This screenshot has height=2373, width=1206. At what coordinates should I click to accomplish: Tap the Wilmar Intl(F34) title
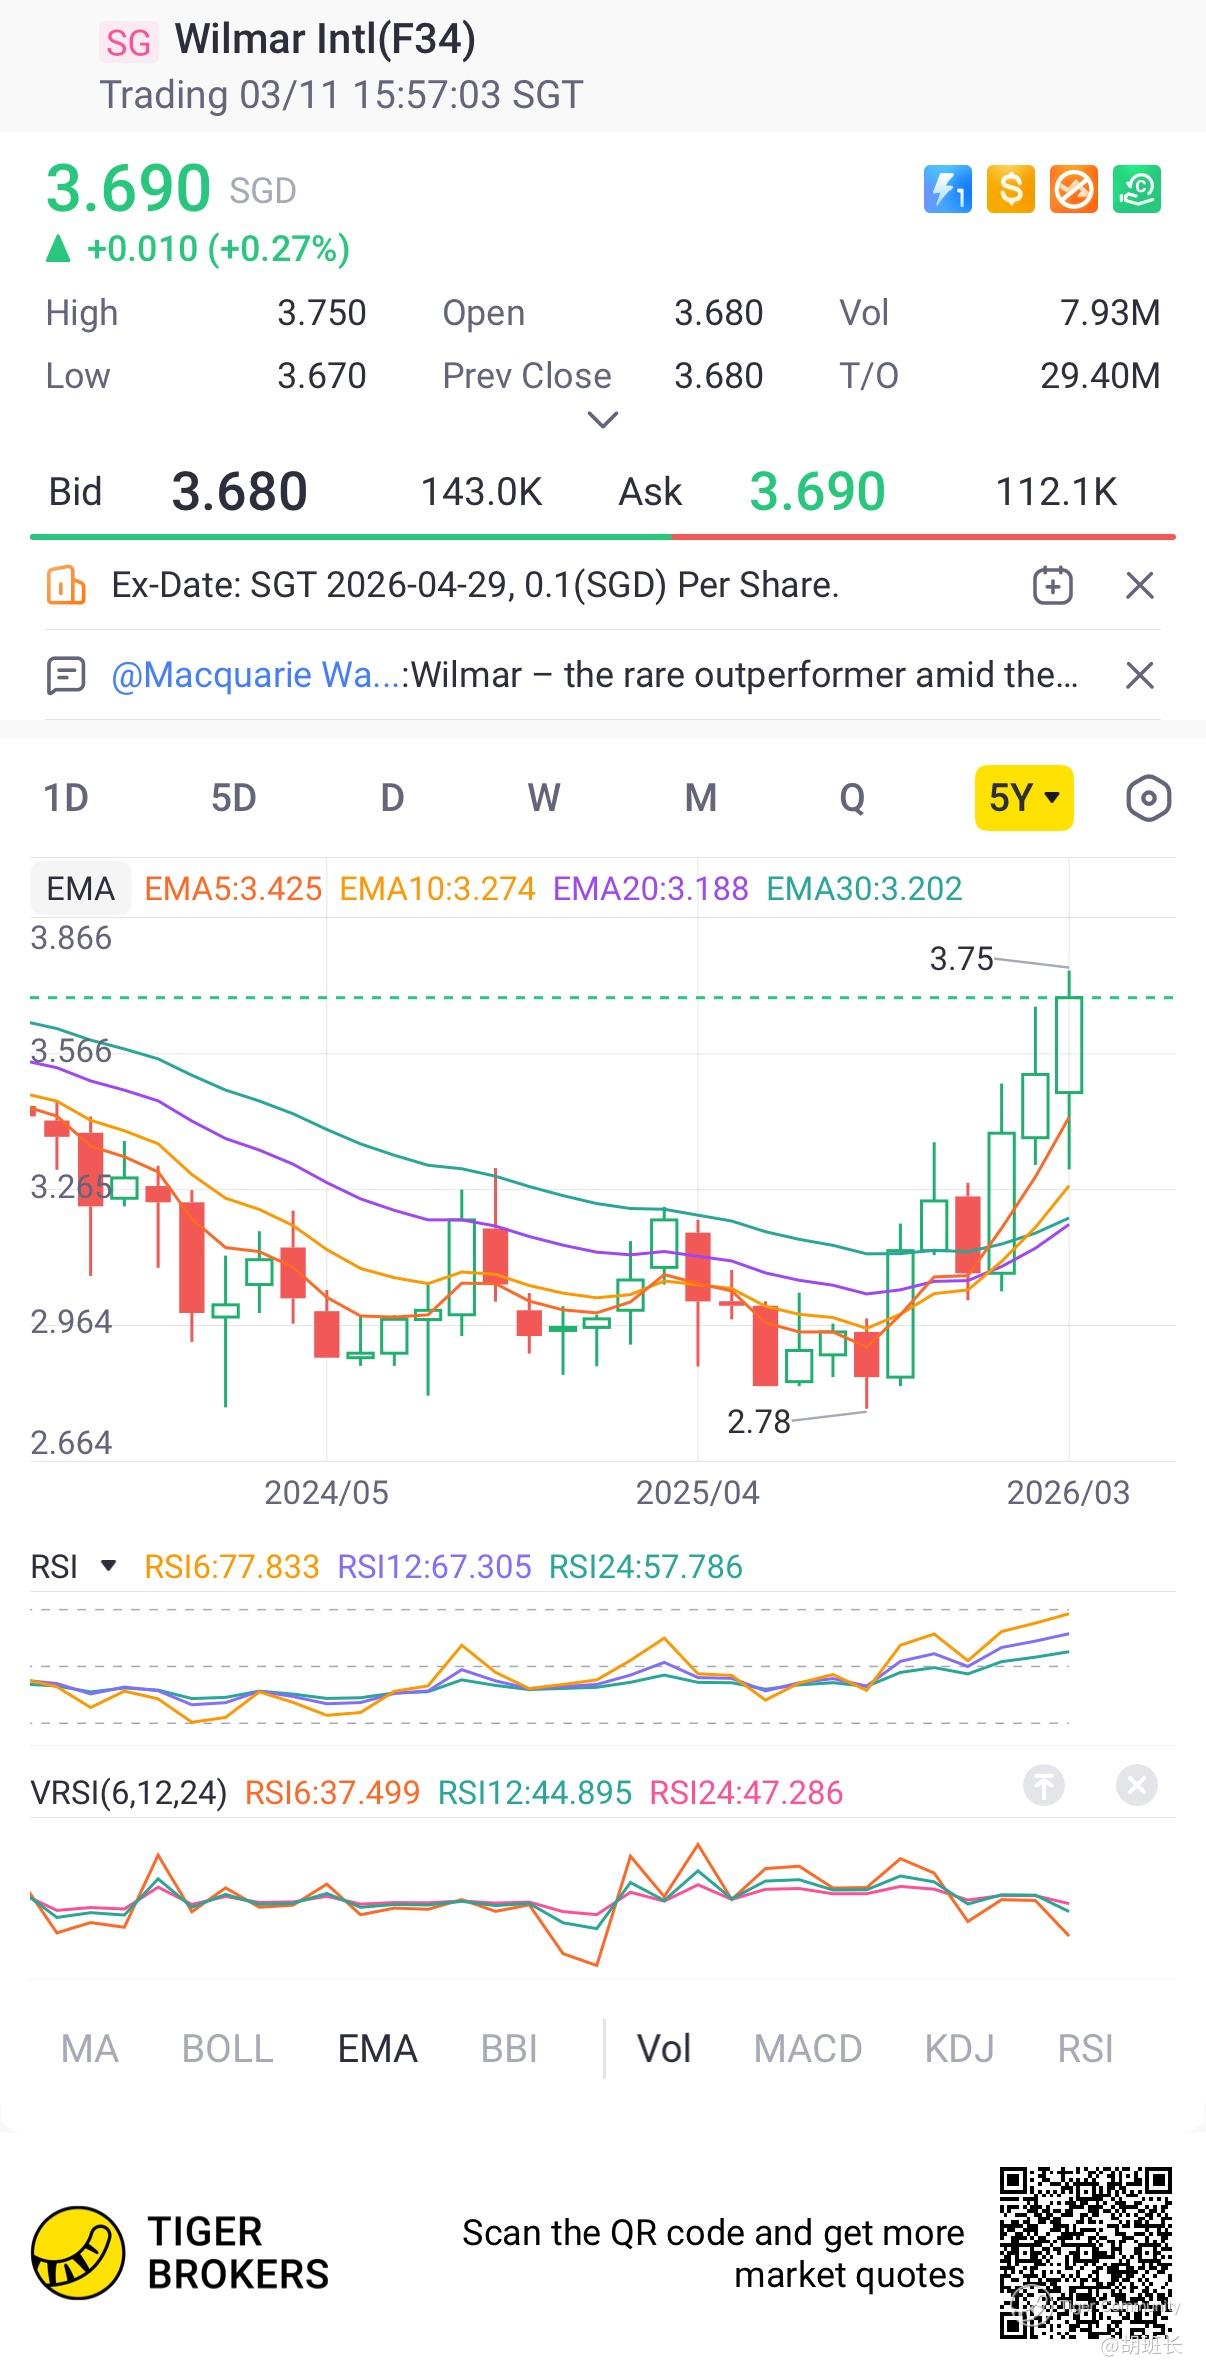click(x=325, y=39)
